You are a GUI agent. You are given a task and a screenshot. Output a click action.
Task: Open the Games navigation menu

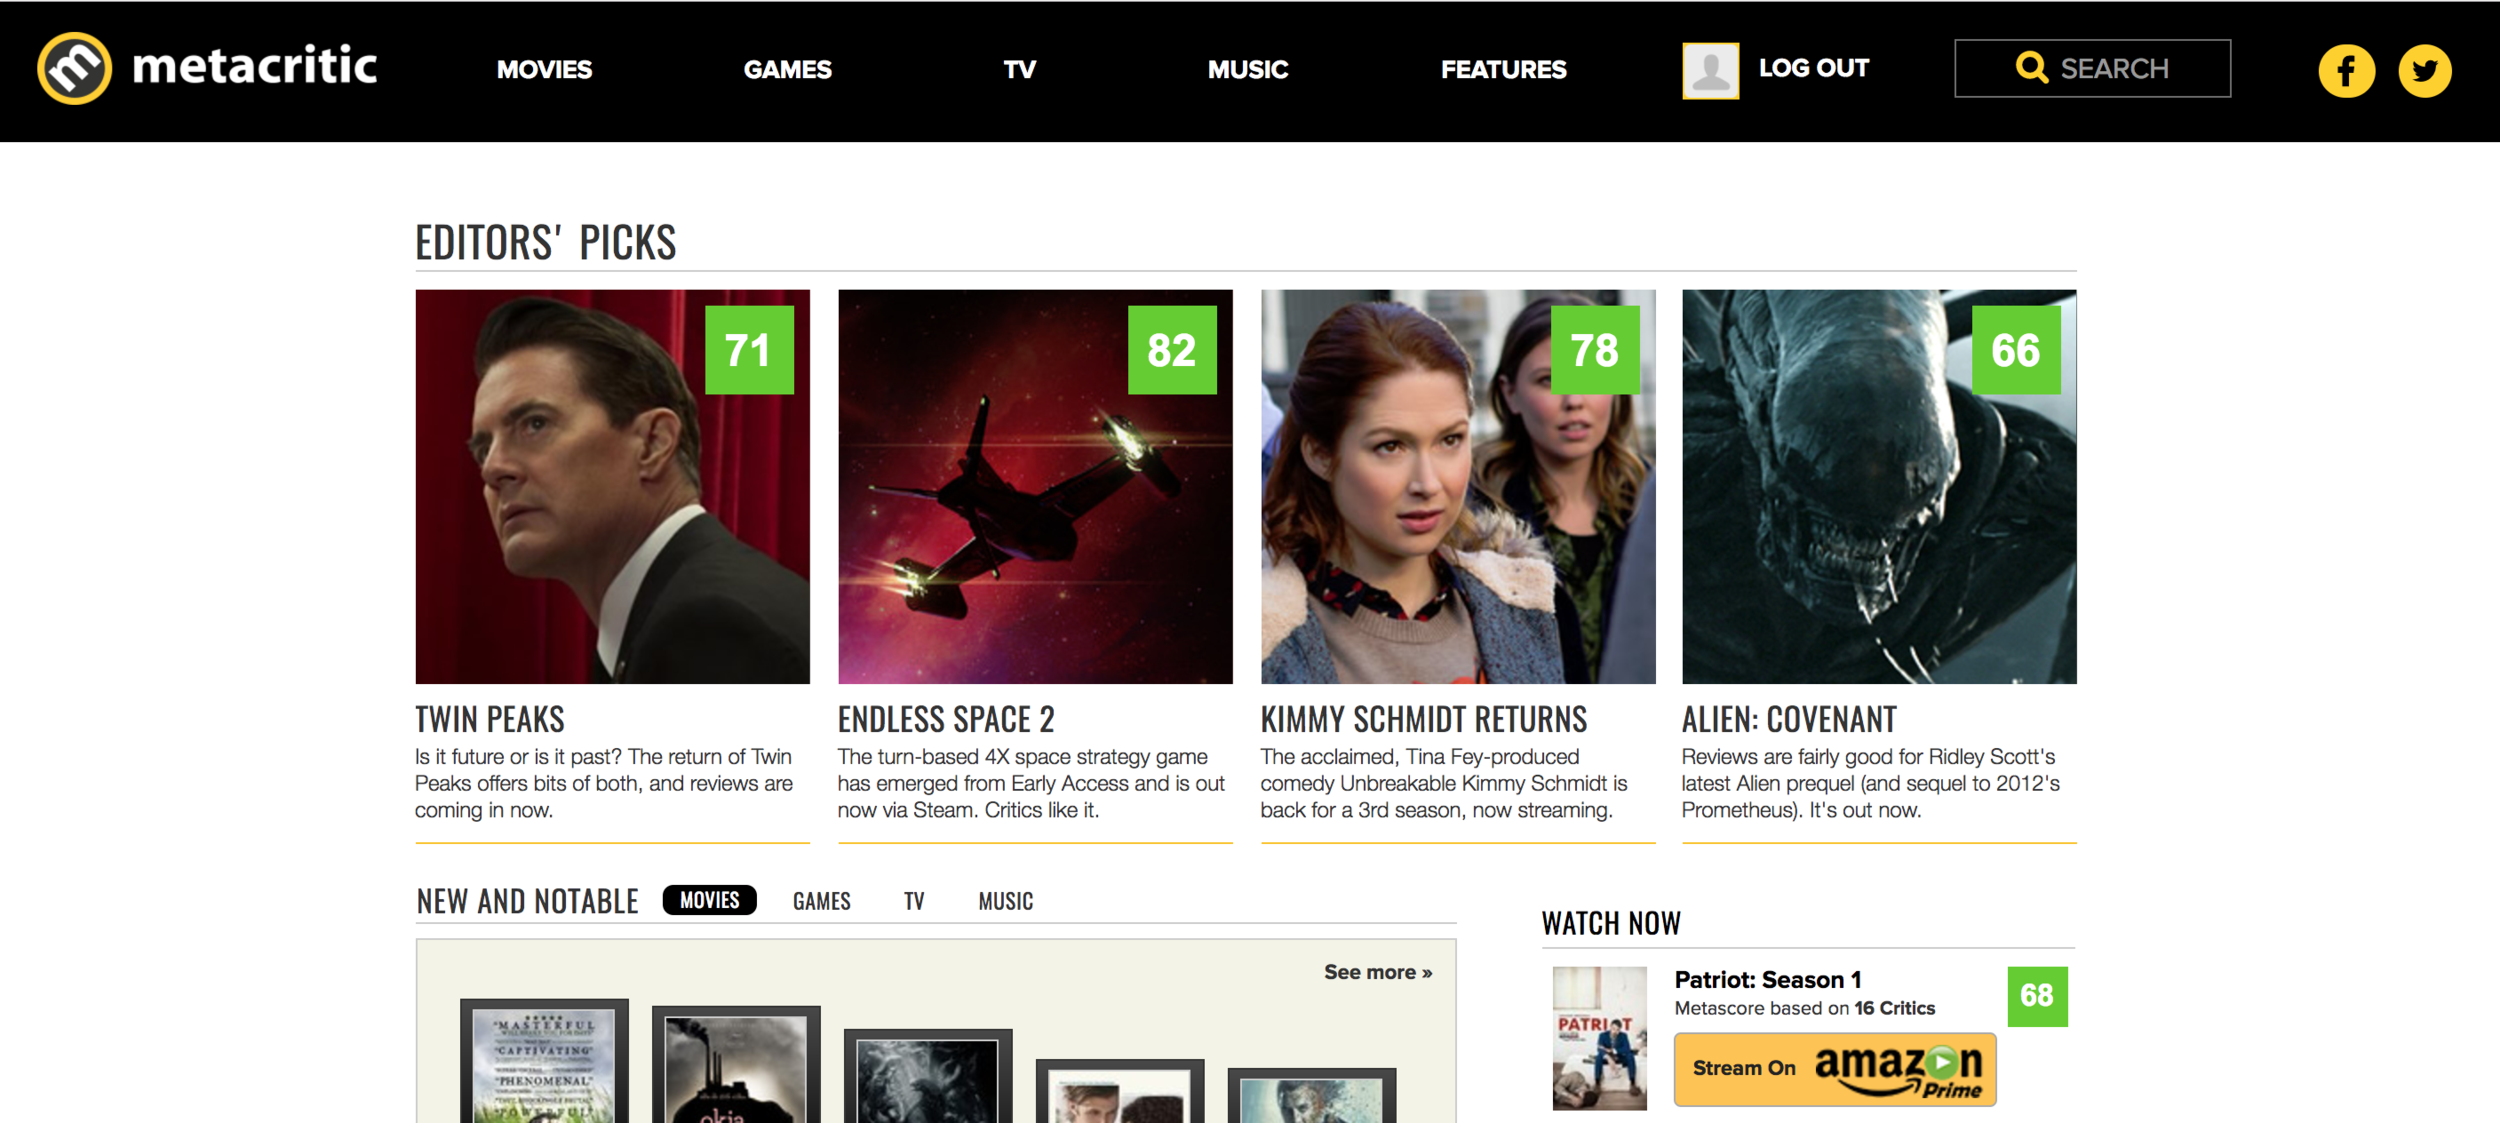pos(787,69)
